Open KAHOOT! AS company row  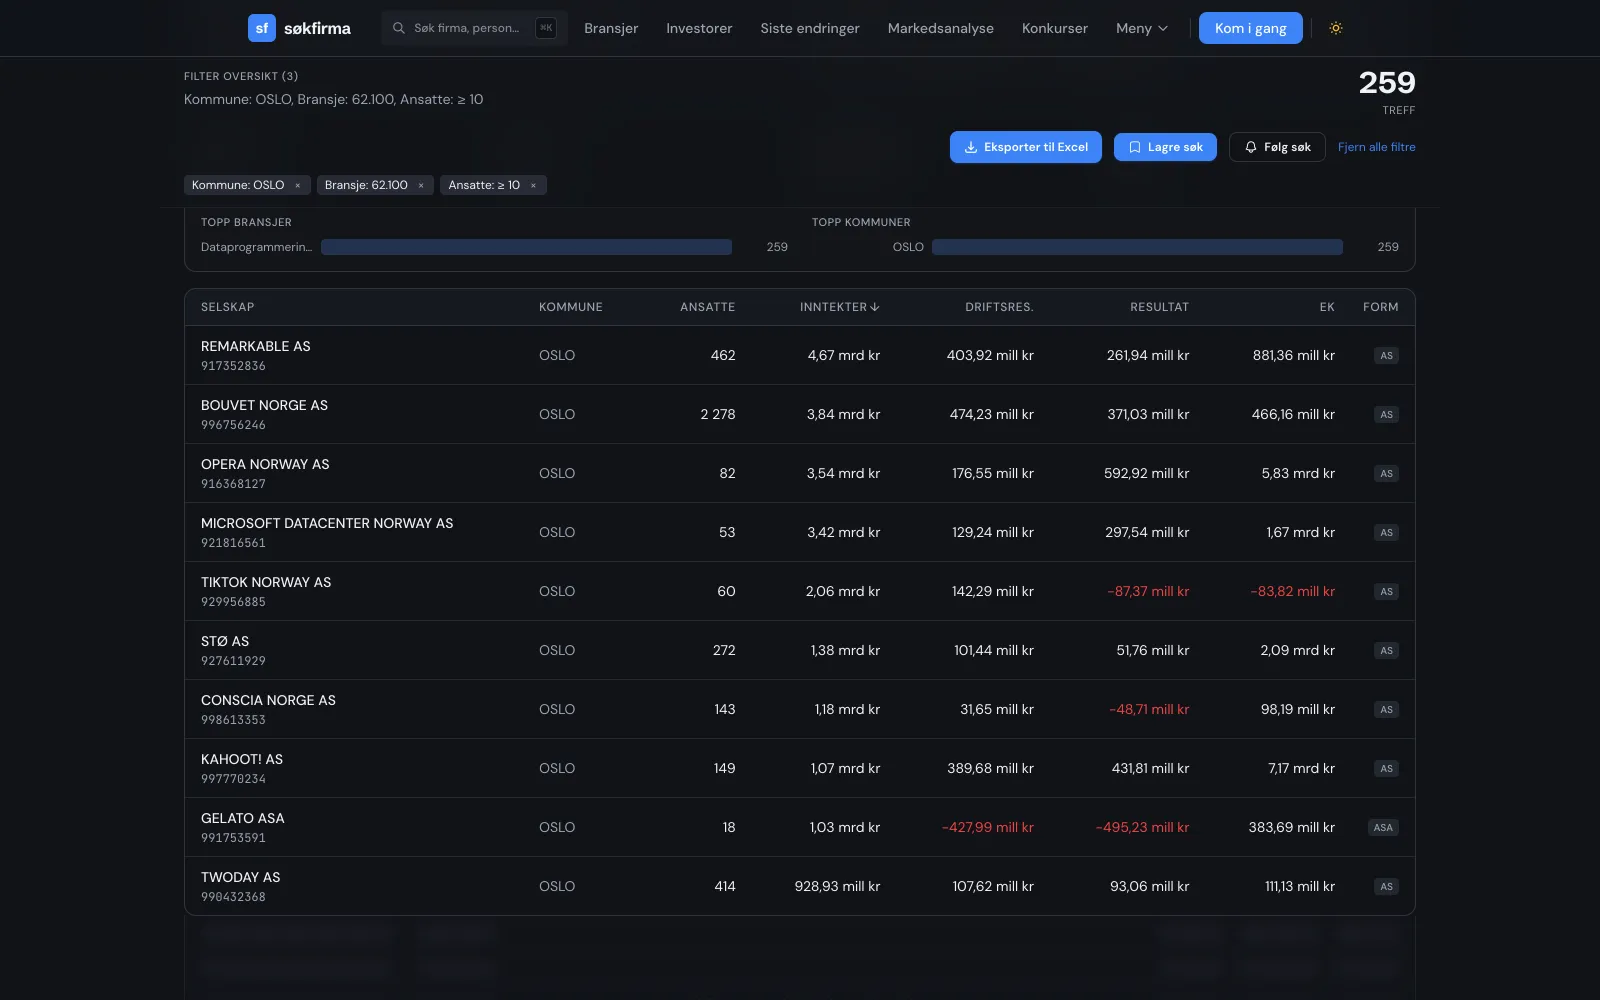pyautogui.click(x=800, y=768)
